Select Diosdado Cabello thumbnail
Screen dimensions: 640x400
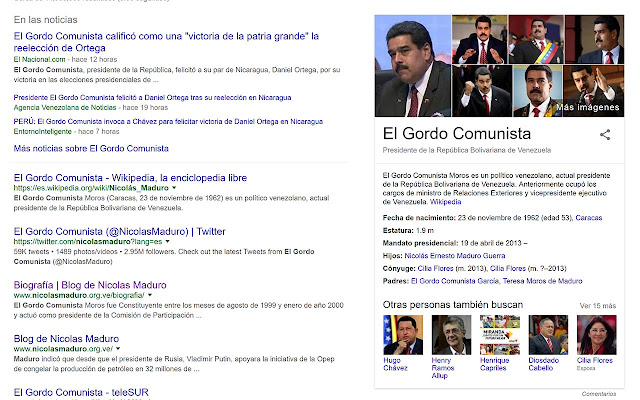(x=548, y=335)
